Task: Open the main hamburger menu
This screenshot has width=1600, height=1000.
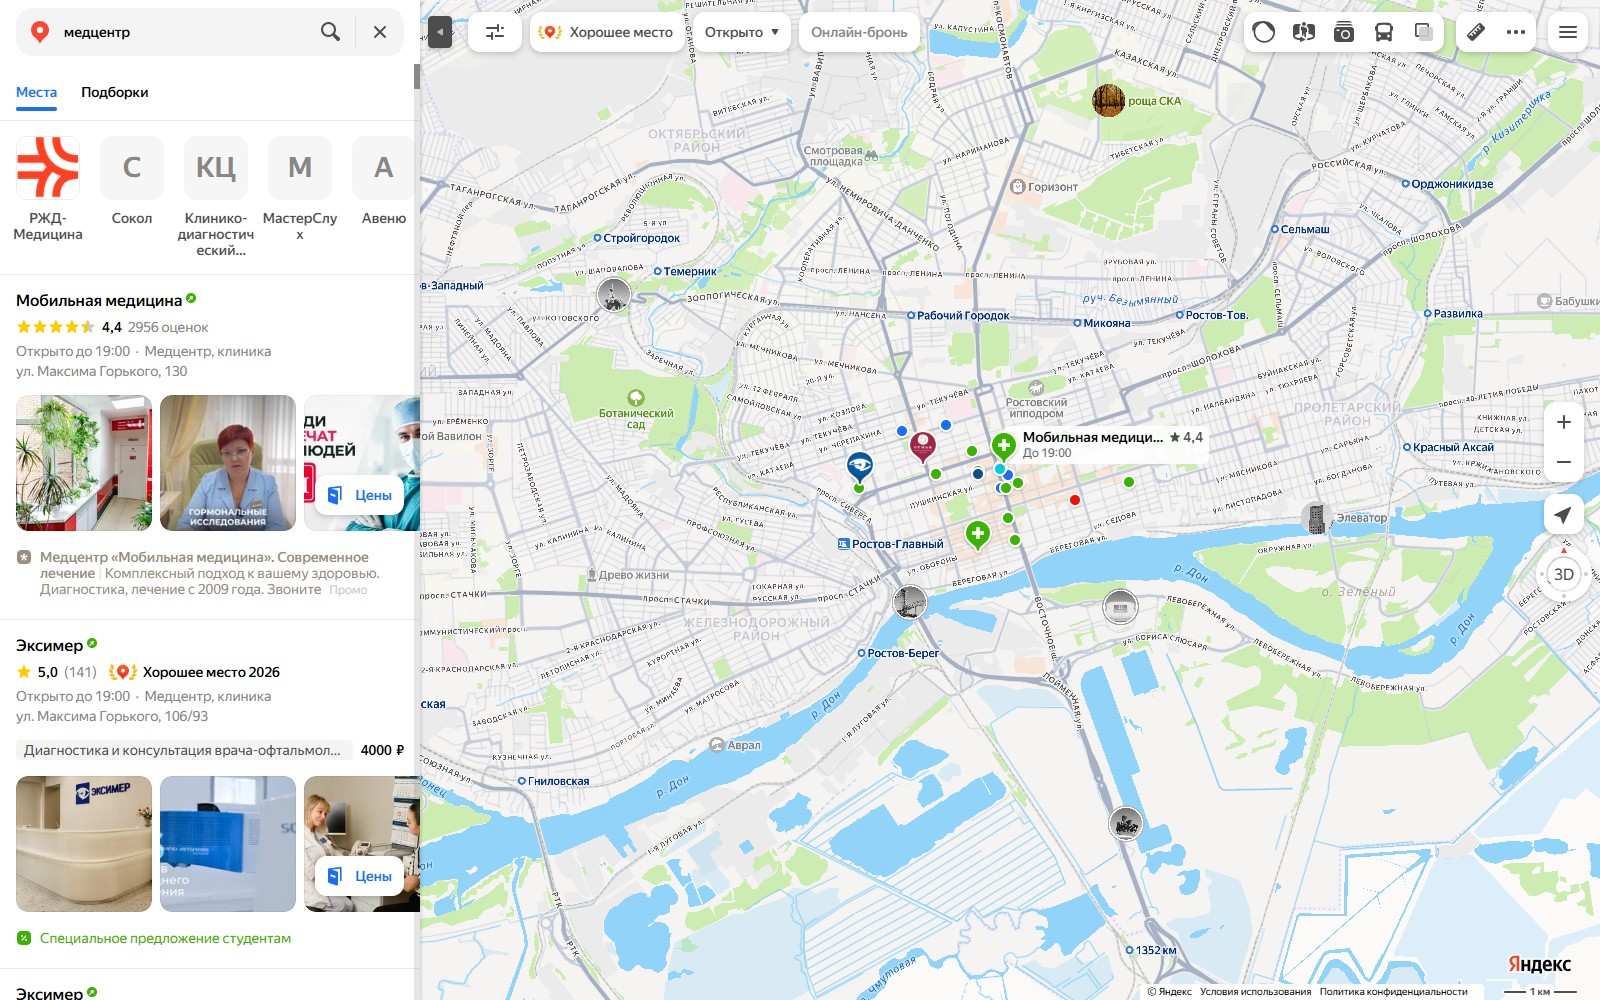Action: (x=1568, y=32)
